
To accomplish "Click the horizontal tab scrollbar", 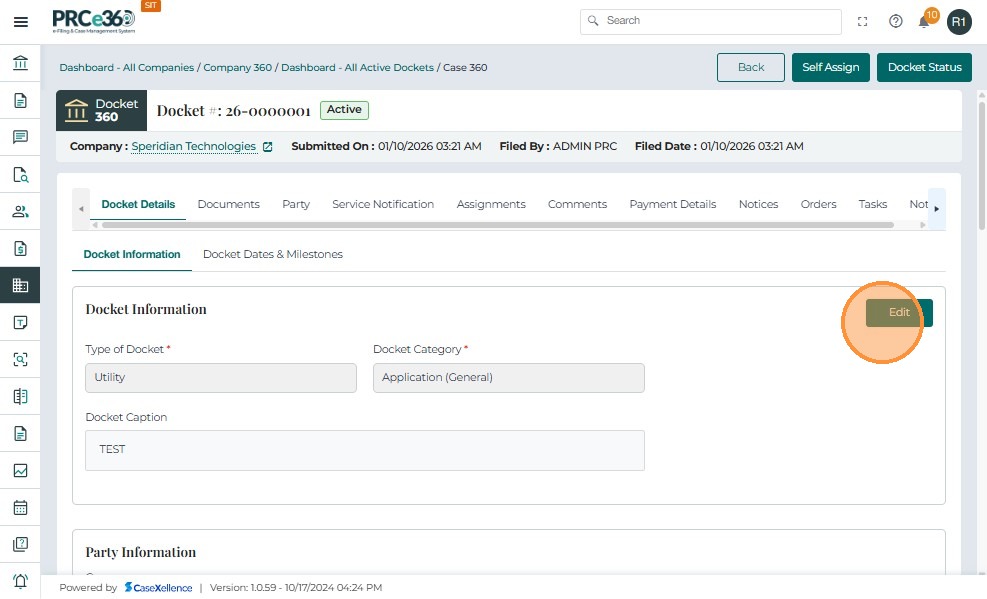I will click(x=497, y=225).
